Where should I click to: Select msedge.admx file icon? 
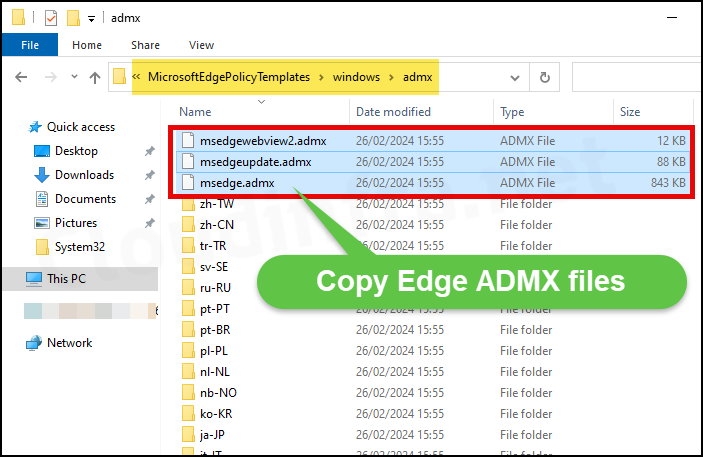click(x=188, y=183)
